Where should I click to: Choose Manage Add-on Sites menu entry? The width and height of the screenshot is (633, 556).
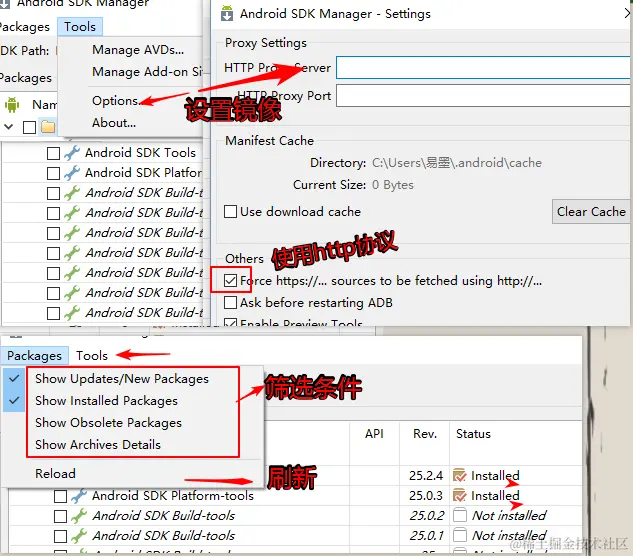tap(147, 71)
